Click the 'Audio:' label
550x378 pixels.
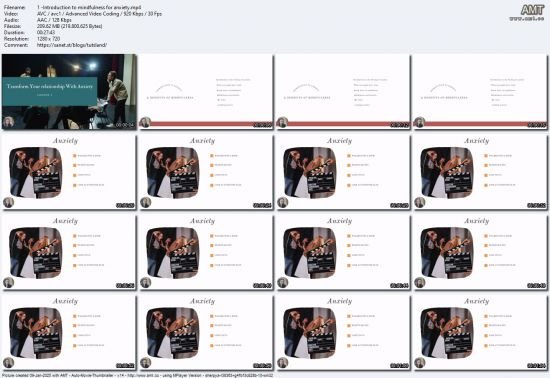[11, 20]
